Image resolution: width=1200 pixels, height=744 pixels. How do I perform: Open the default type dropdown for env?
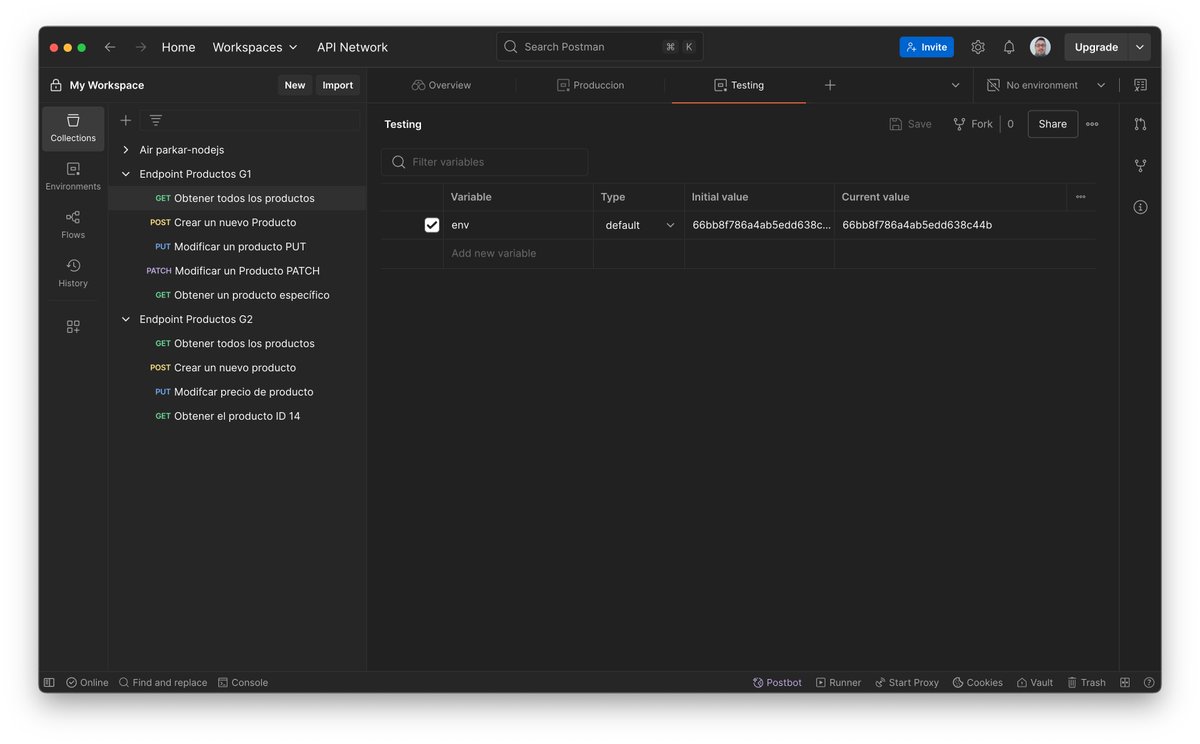click(639, 225)
